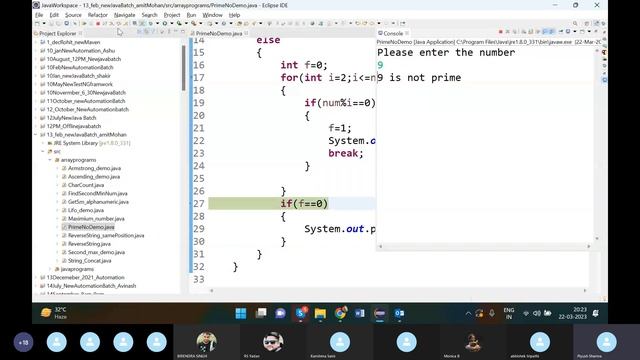Viewport: 640px width, 360px height.
Task: Select RS Yadav participant thumbnail
Action: pyautogui.click(x=273, y=343)
